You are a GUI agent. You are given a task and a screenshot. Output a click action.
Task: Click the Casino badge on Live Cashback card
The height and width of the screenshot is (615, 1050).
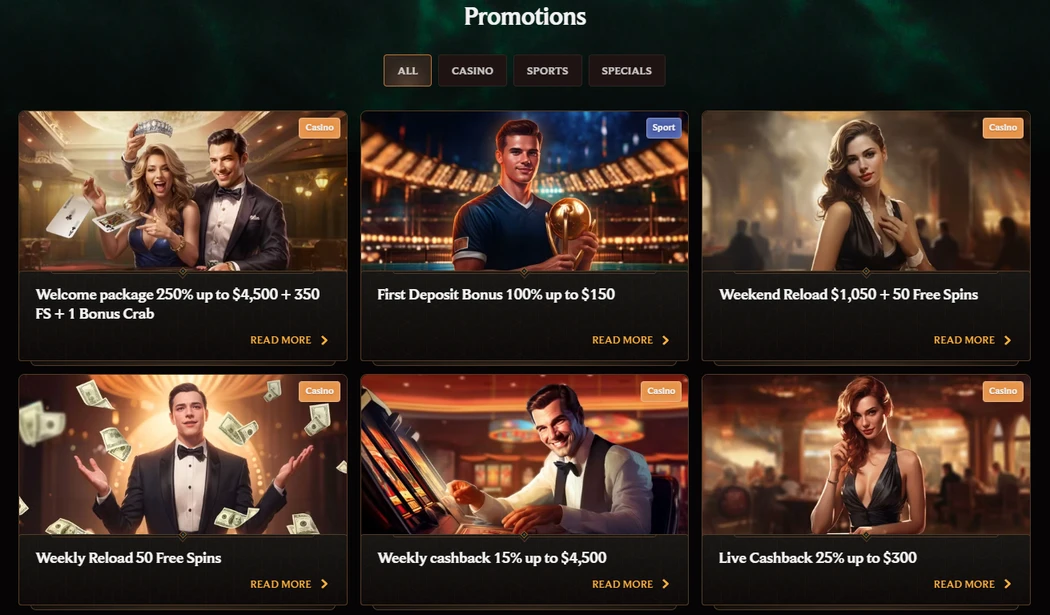click(x=1003, y=391)
